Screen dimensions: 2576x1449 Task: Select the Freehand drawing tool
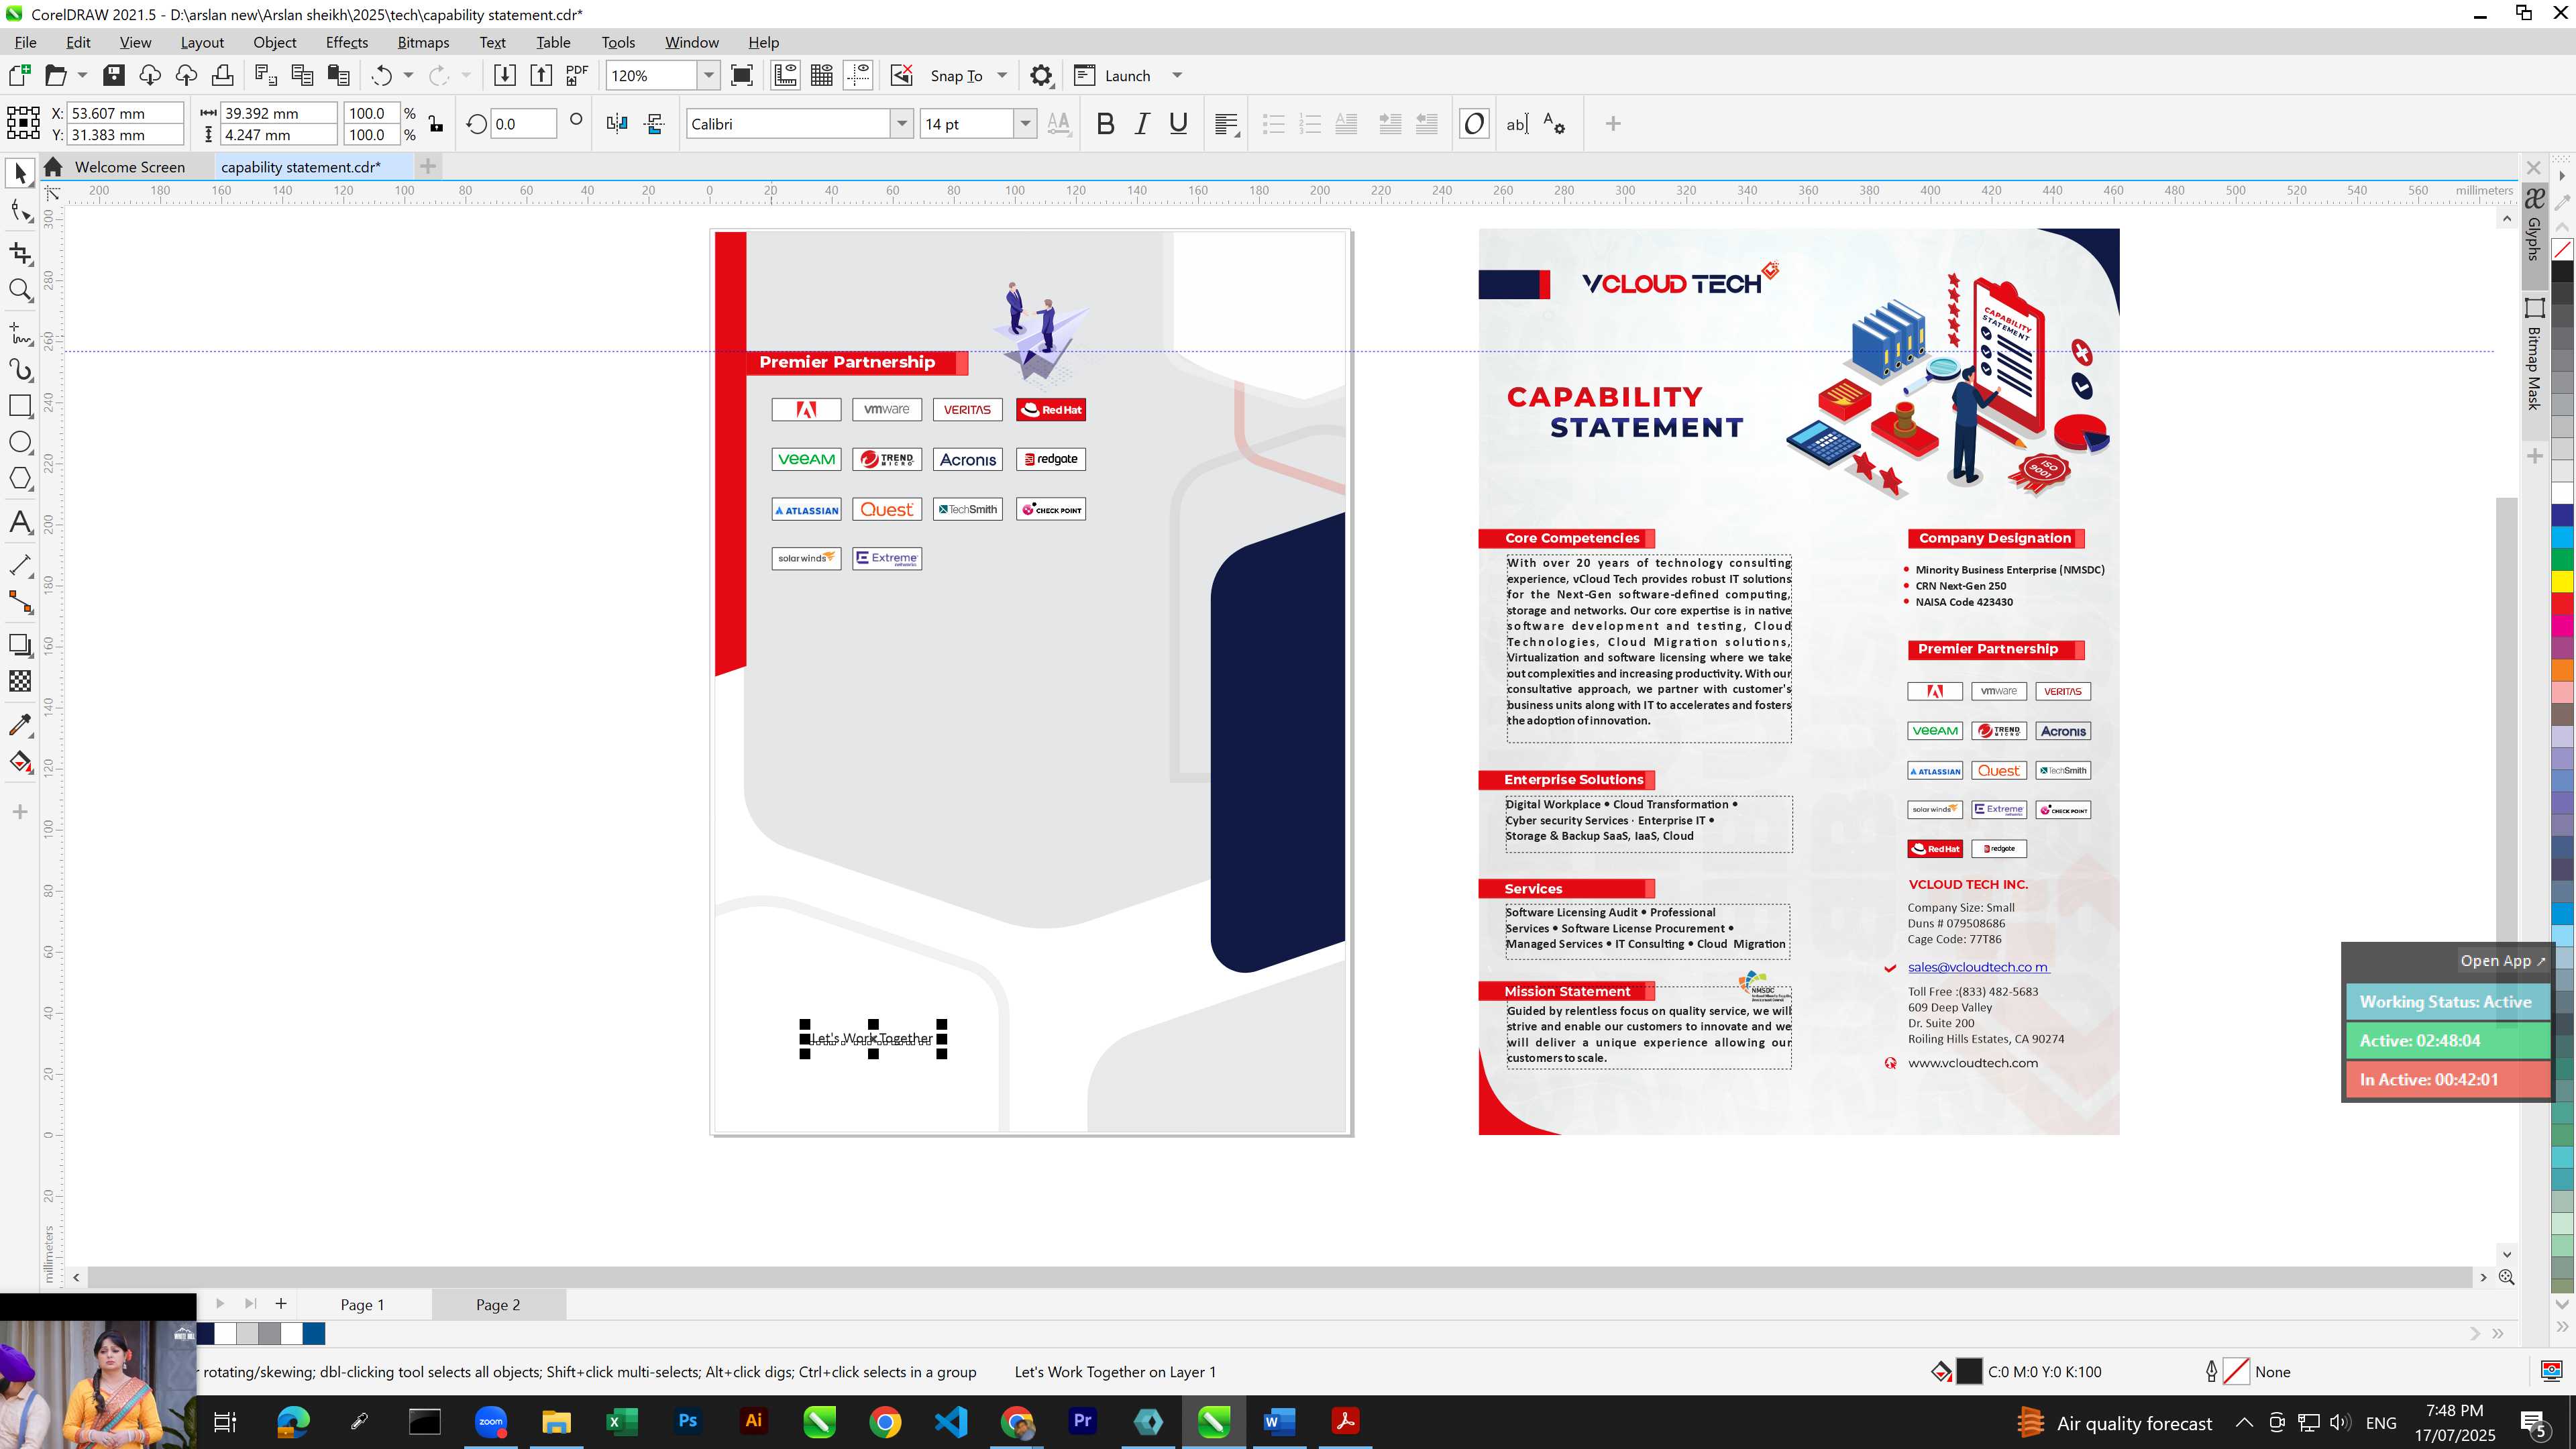point(20,332)
